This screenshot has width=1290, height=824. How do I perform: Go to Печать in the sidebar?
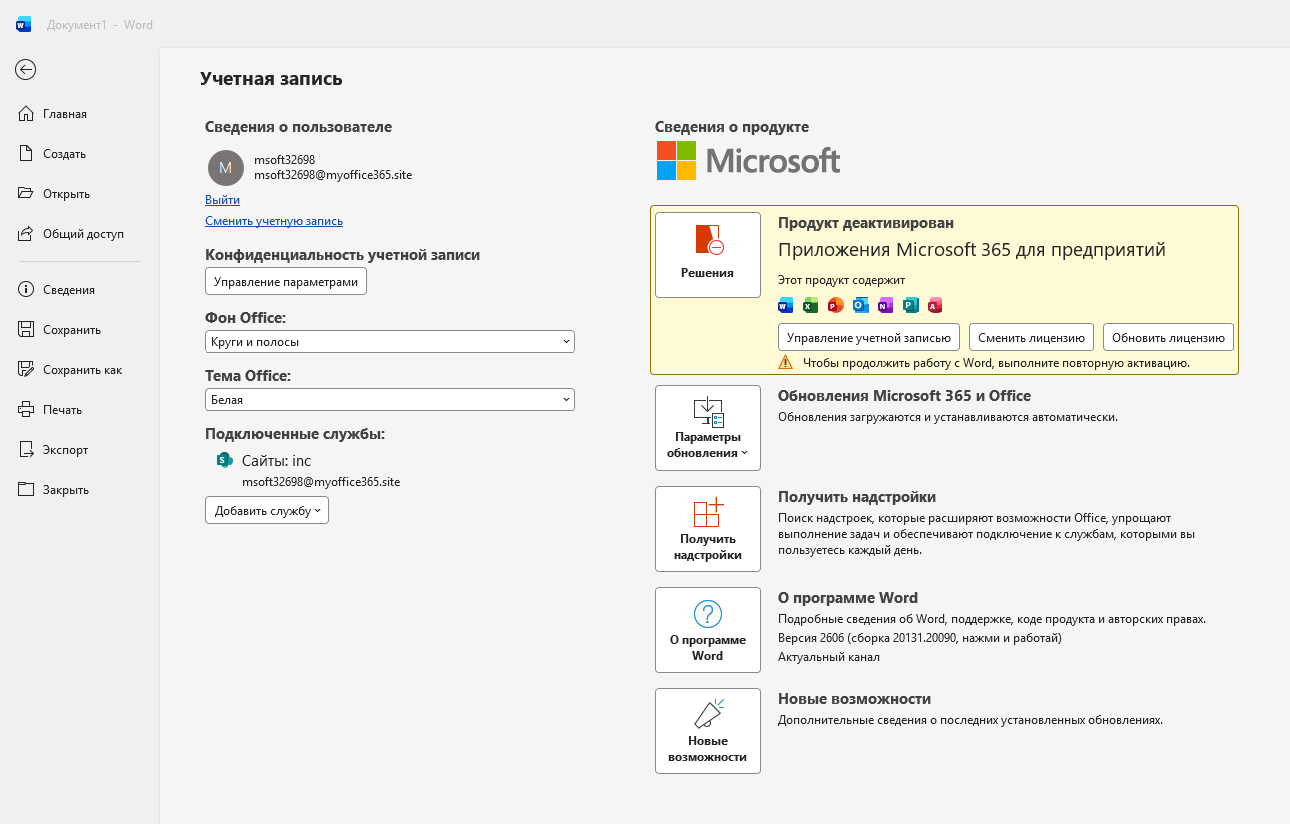point(62,410)
